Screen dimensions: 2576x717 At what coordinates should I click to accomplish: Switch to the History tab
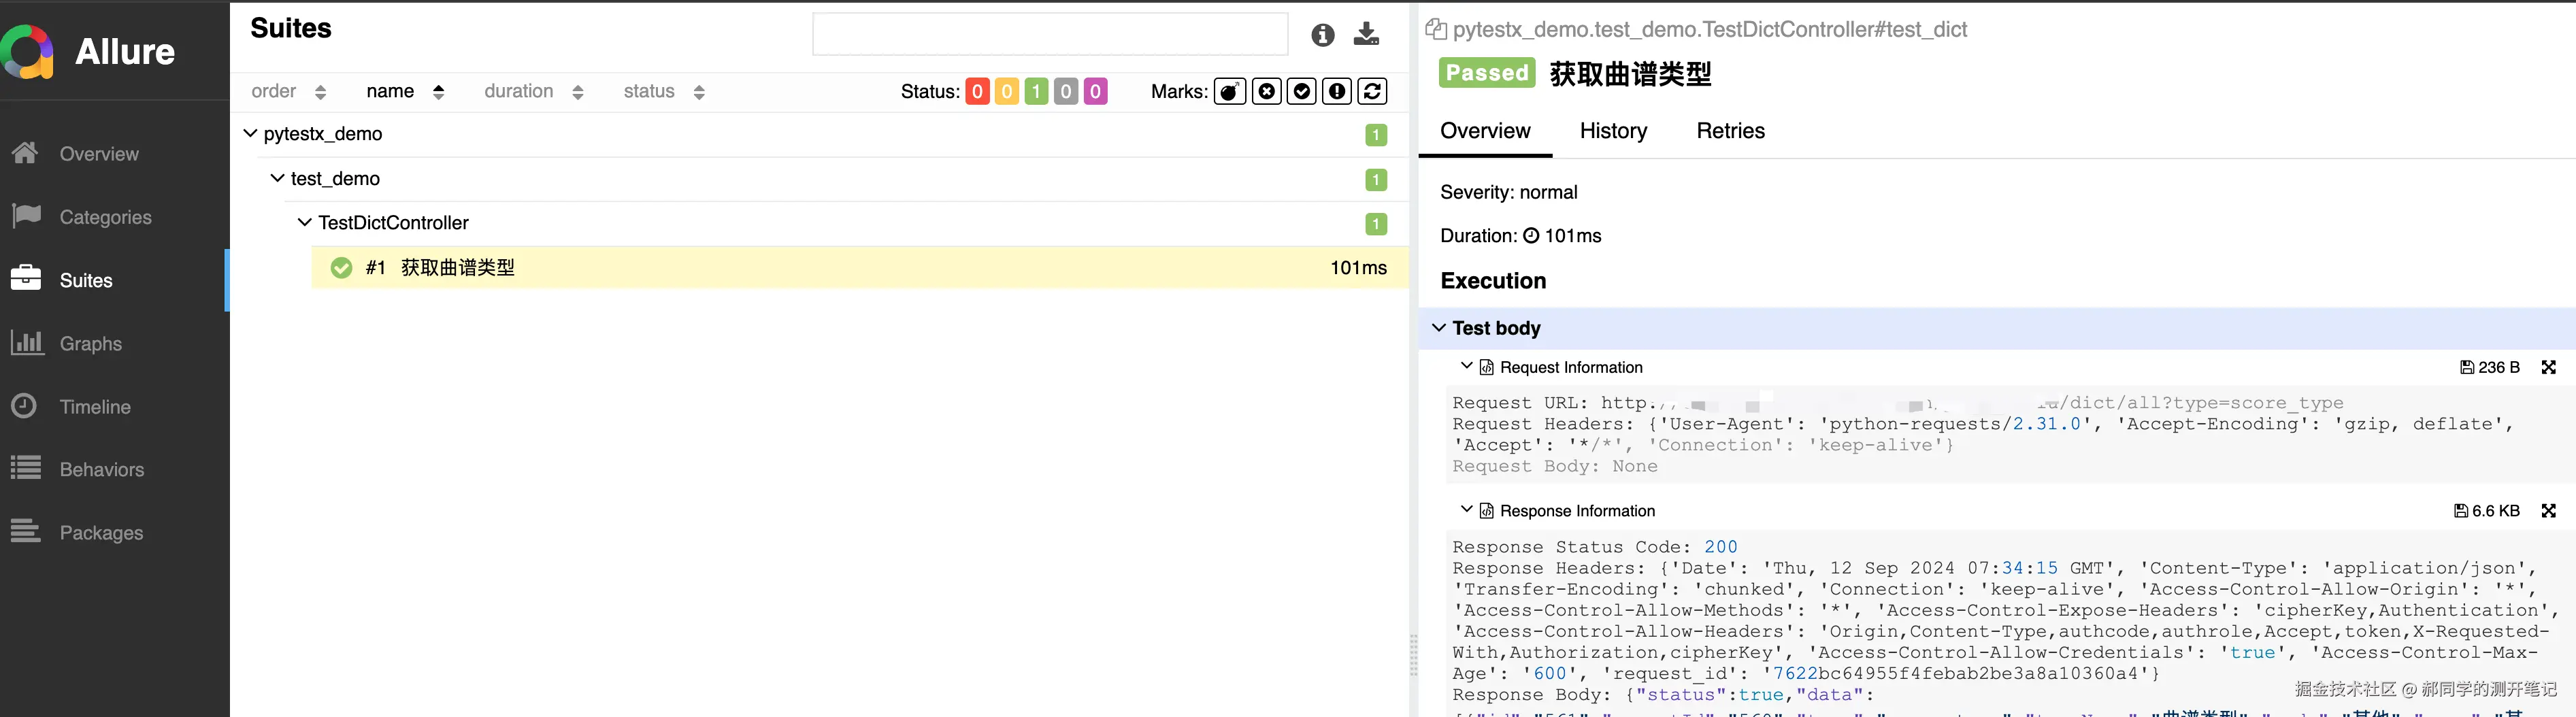tap(1613, 131)
